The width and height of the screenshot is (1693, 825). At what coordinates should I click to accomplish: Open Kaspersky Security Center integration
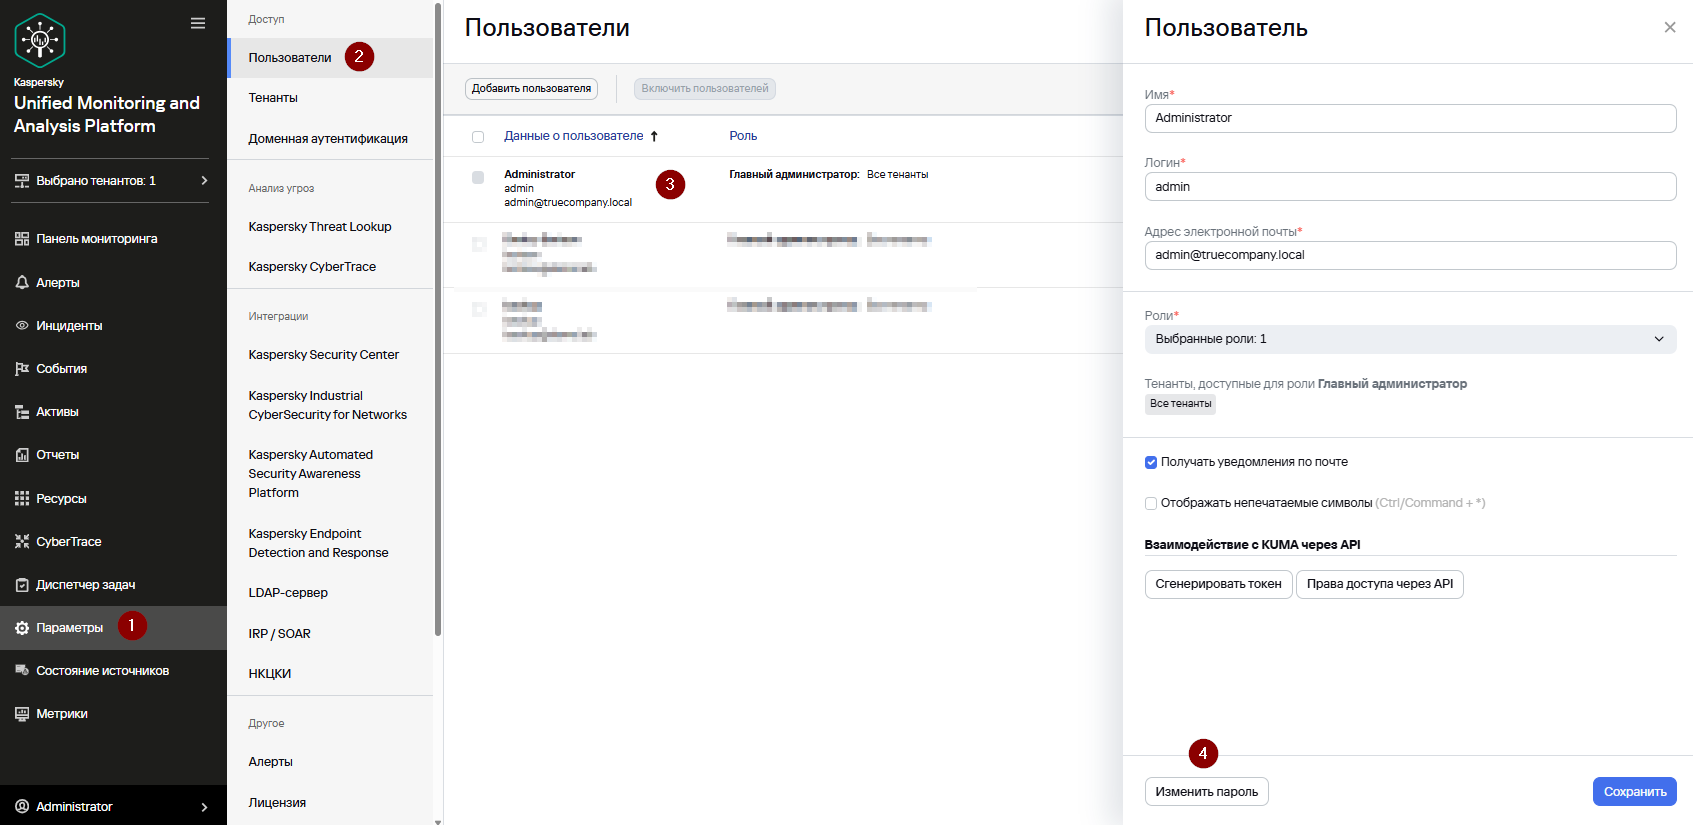(324, 355)
